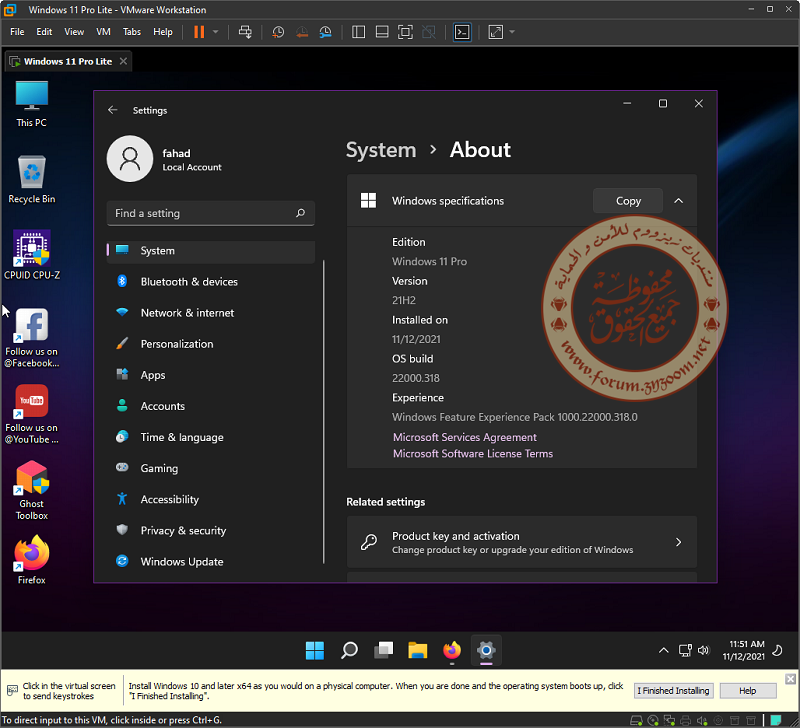Select the Ghost Toolbox desktop shortcut
This screenshot has width=800, height=728.
32,490
